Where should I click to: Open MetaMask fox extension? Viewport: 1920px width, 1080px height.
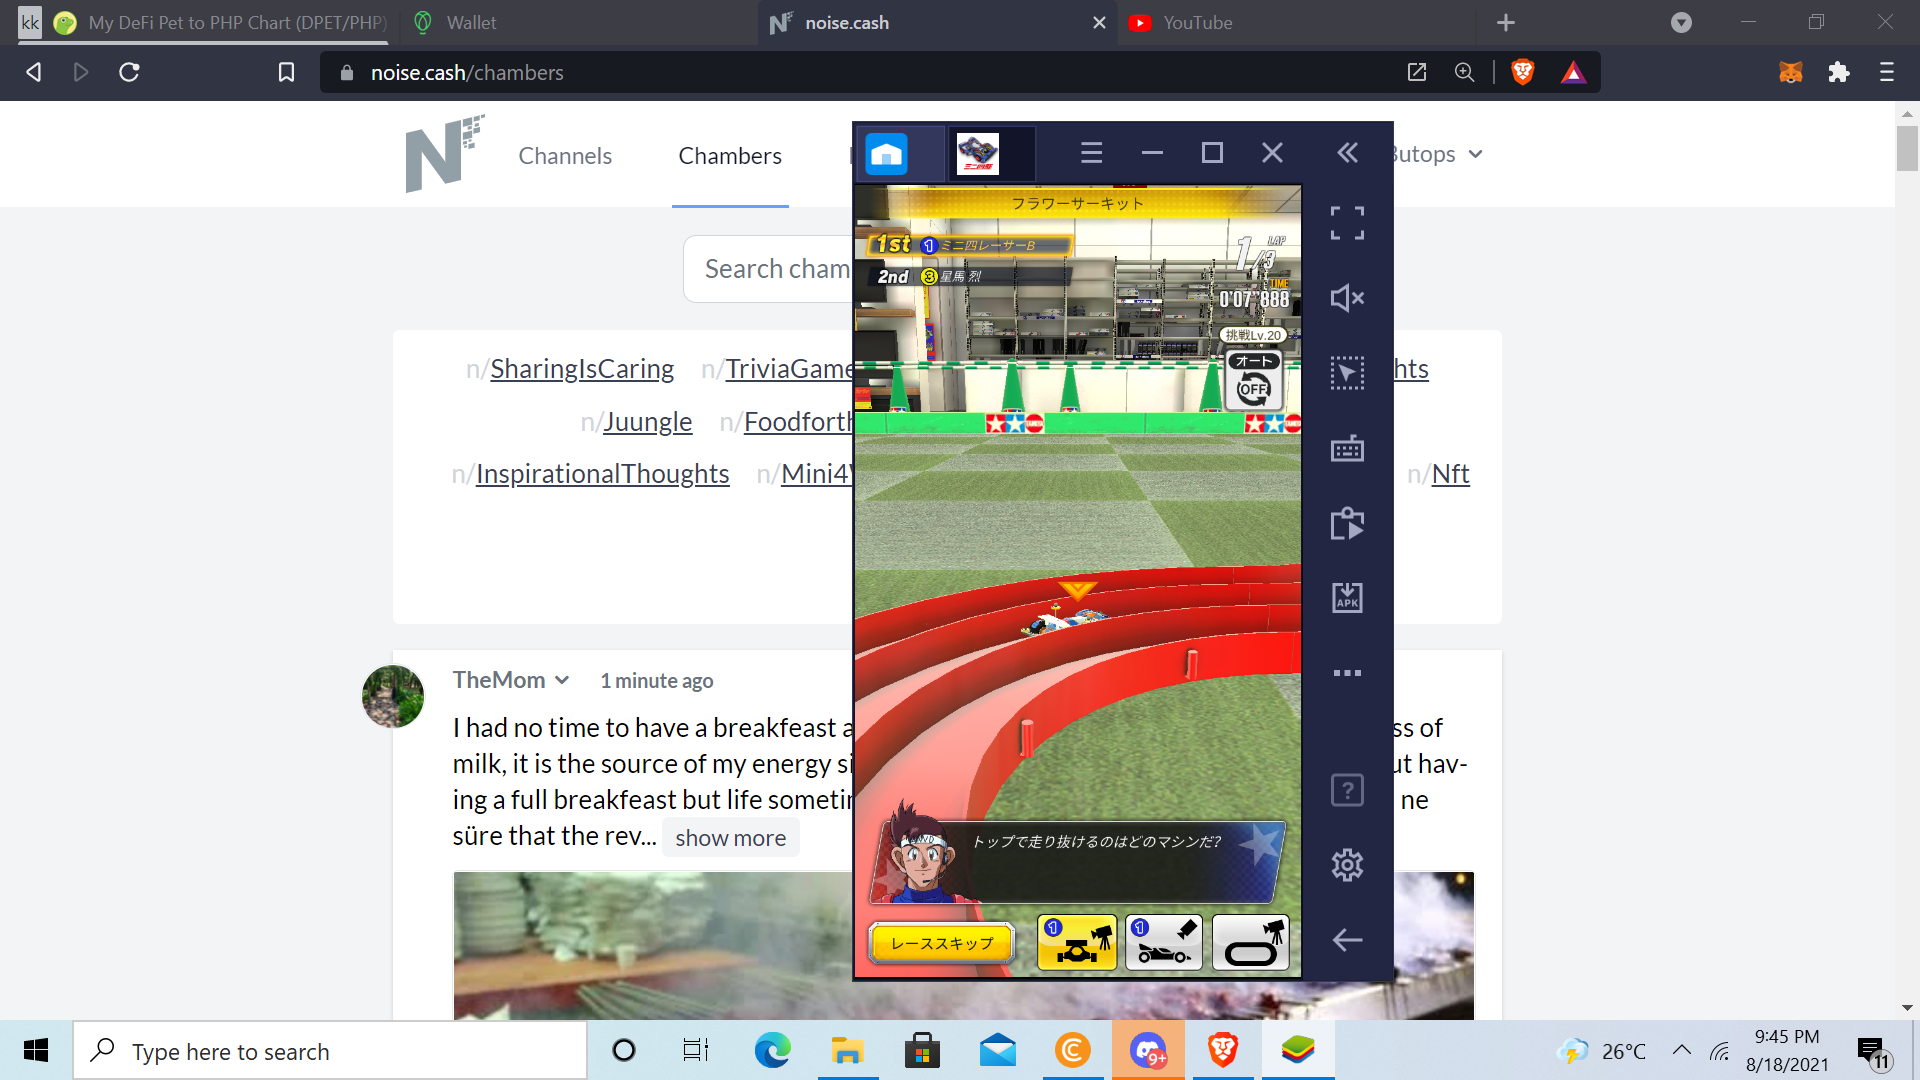pos(1791,72)
